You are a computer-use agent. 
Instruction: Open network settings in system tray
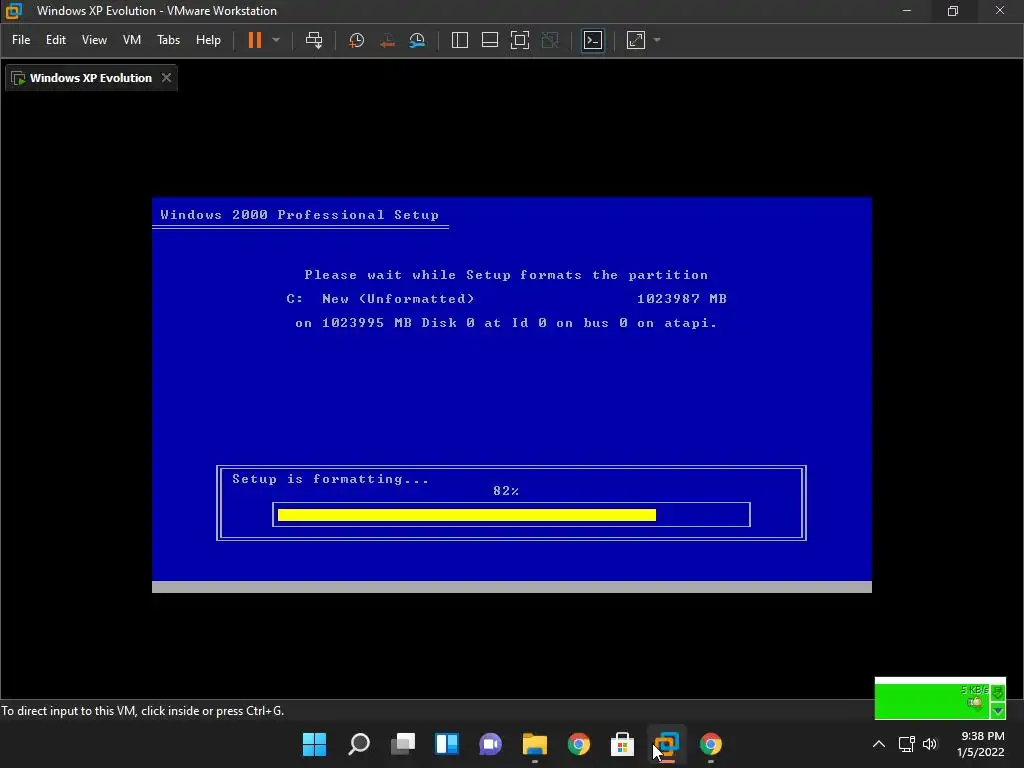tap(906, 744)
